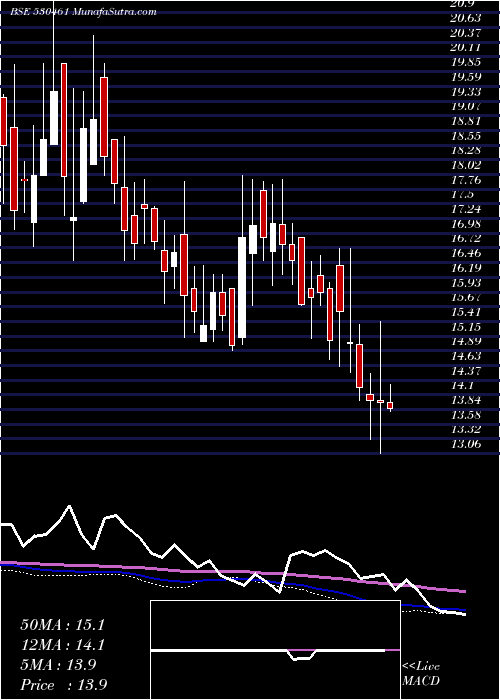
Task: Select the 20.37 price axis label
Action: click(x=466, y=33)
